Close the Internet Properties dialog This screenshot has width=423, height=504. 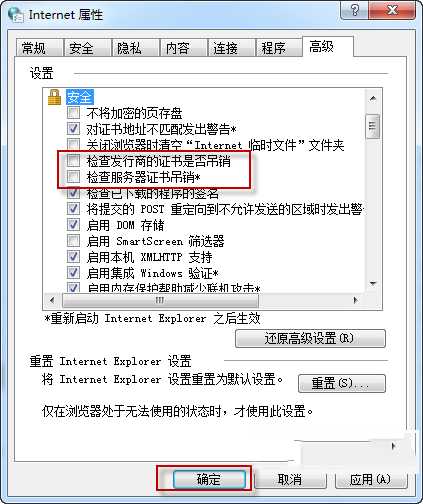[392, 10]
